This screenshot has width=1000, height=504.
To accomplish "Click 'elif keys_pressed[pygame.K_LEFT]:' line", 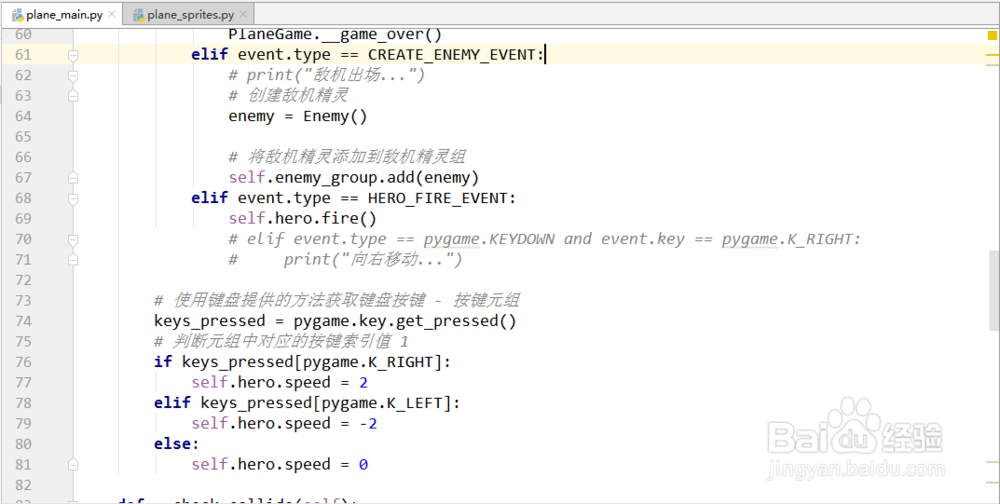I will 307,403.
